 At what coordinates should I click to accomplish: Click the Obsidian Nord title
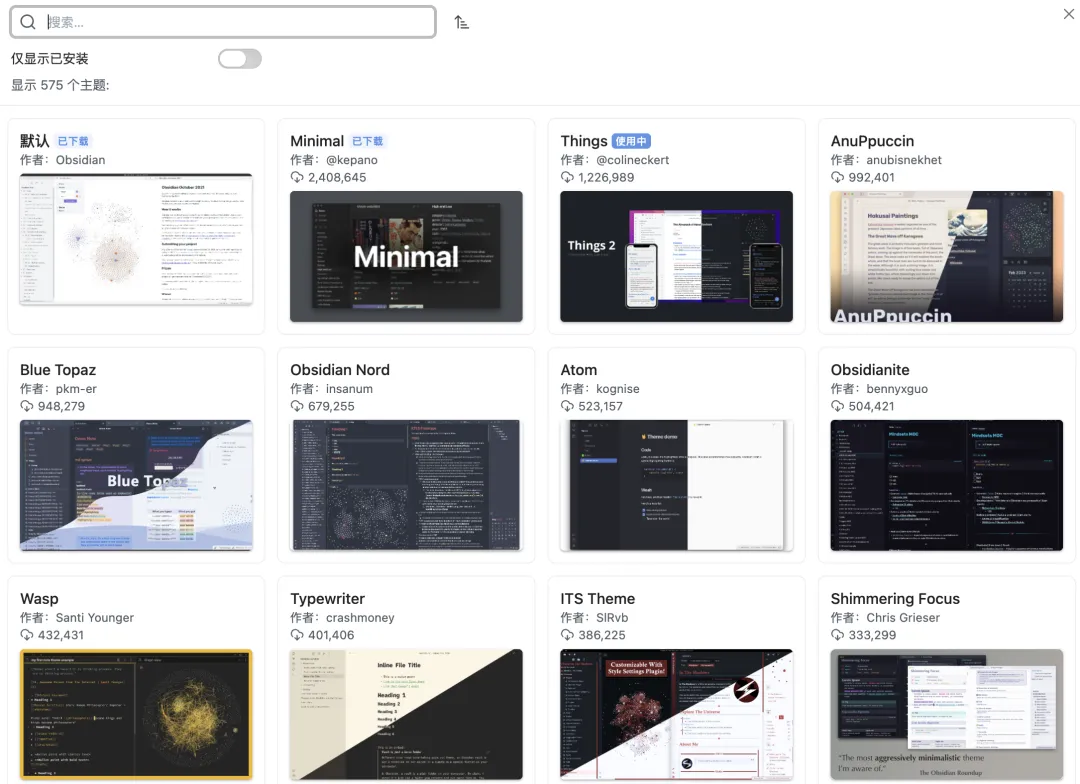coord(340,370)
